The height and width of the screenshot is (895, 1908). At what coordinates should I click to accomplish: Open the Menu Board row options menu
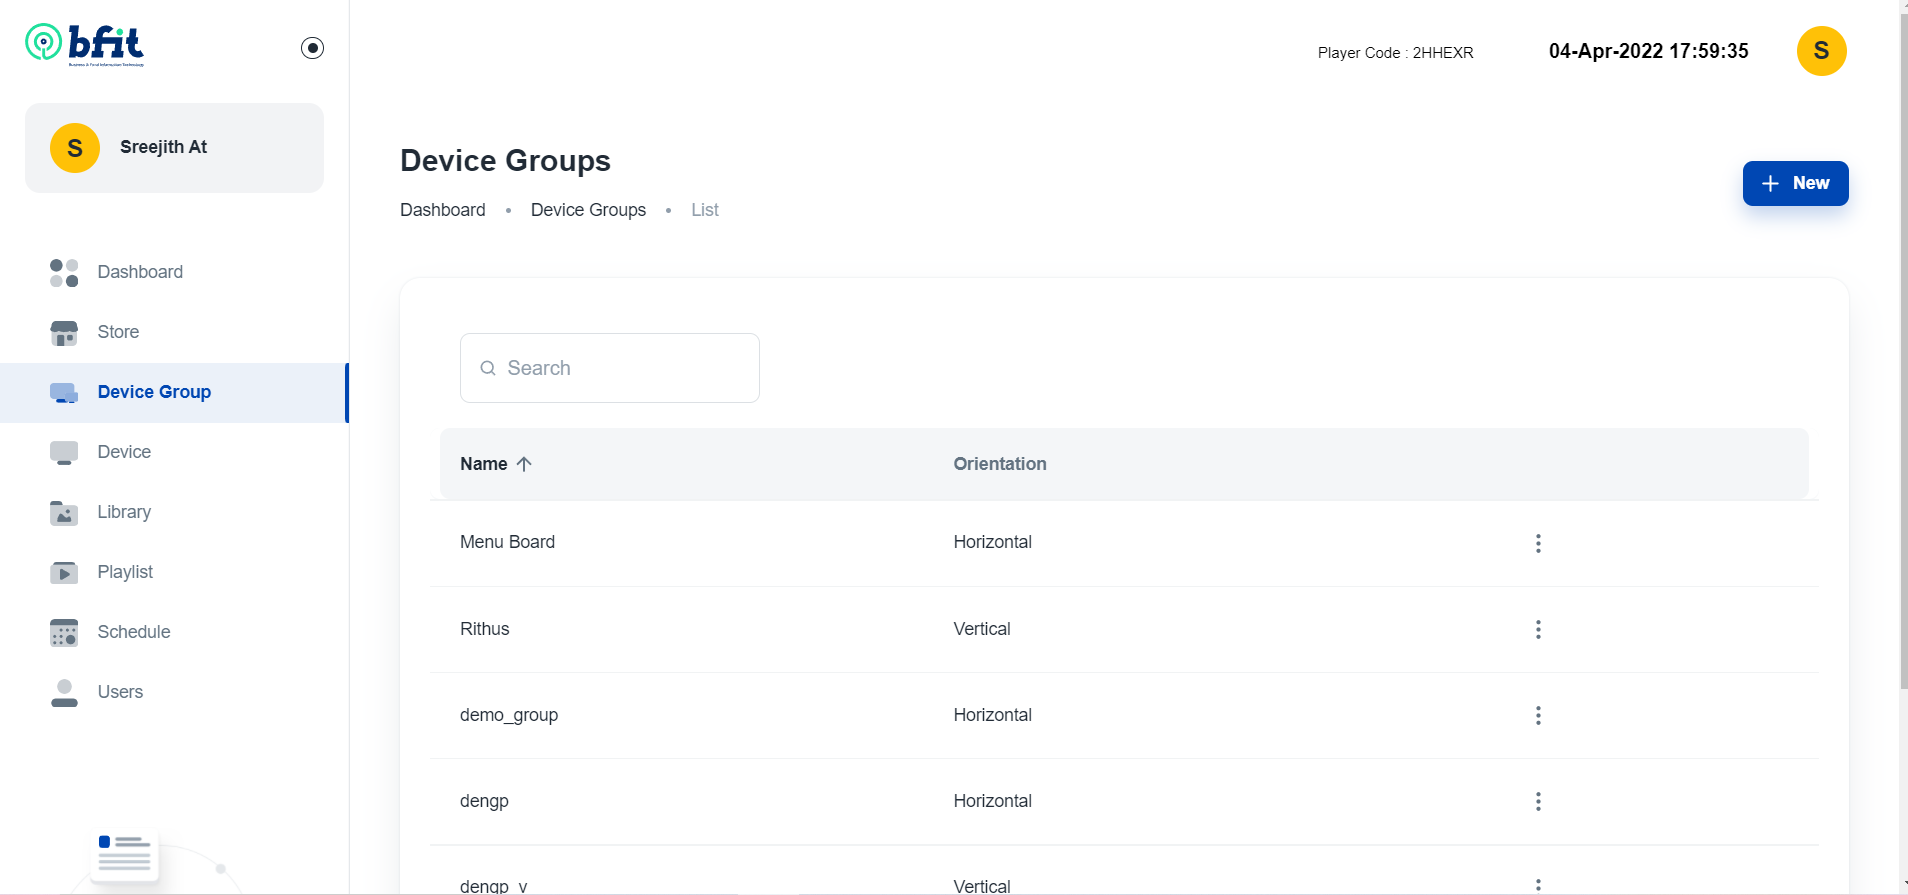tap(1538, 543)
